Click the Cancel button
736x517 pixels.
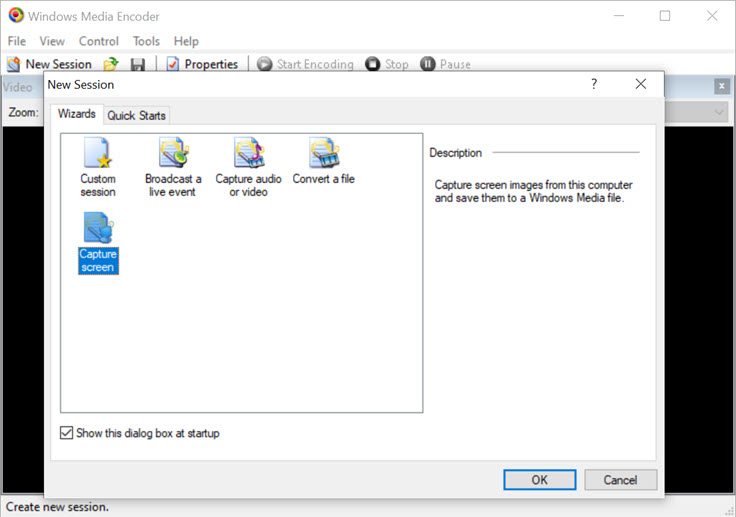click(620, 479)
